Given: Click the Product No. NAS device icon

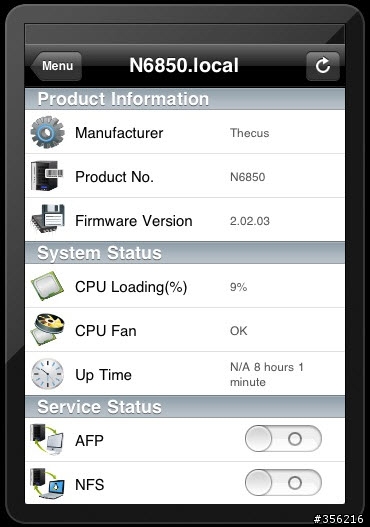Looking at the screenshot, I should click(x=47, y=176).
